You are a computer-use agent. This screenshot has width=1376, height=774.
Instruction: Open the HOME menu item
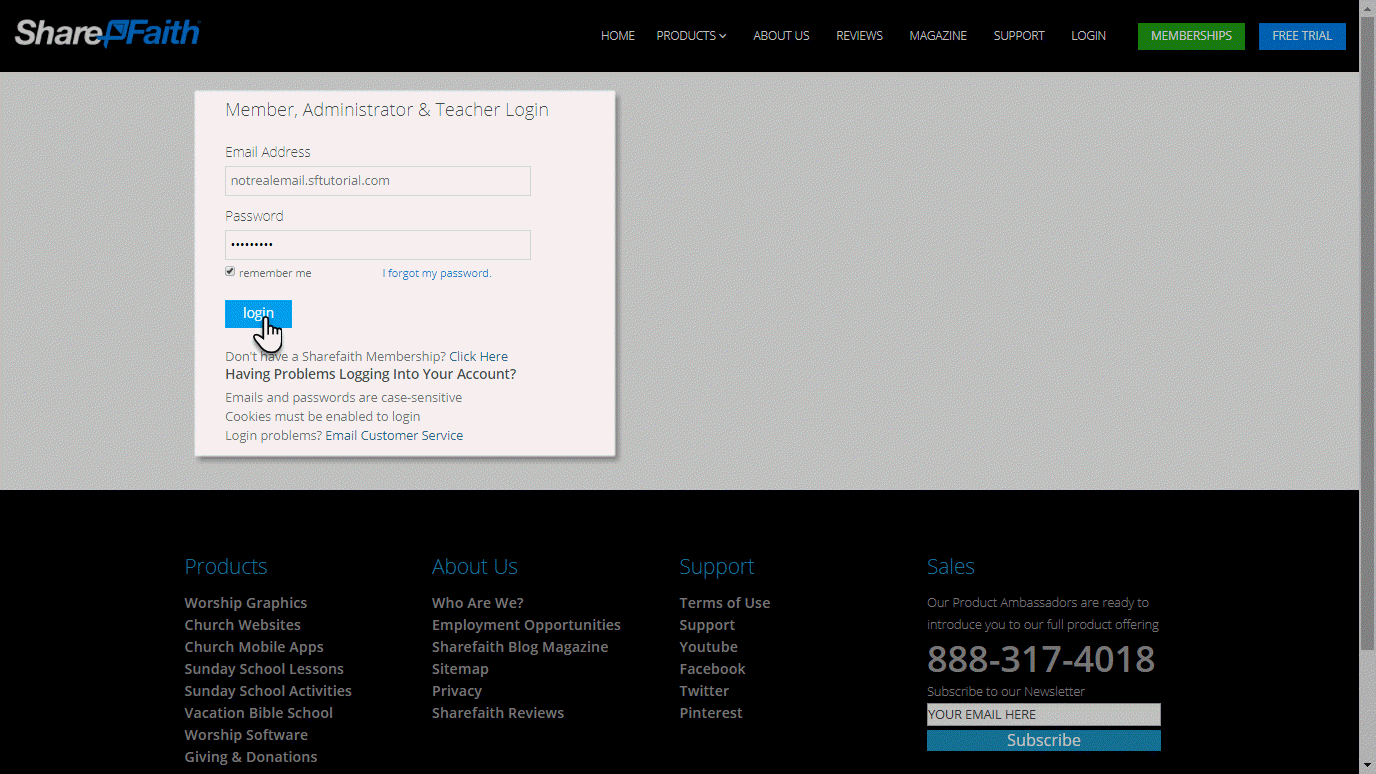pos(618,36)
